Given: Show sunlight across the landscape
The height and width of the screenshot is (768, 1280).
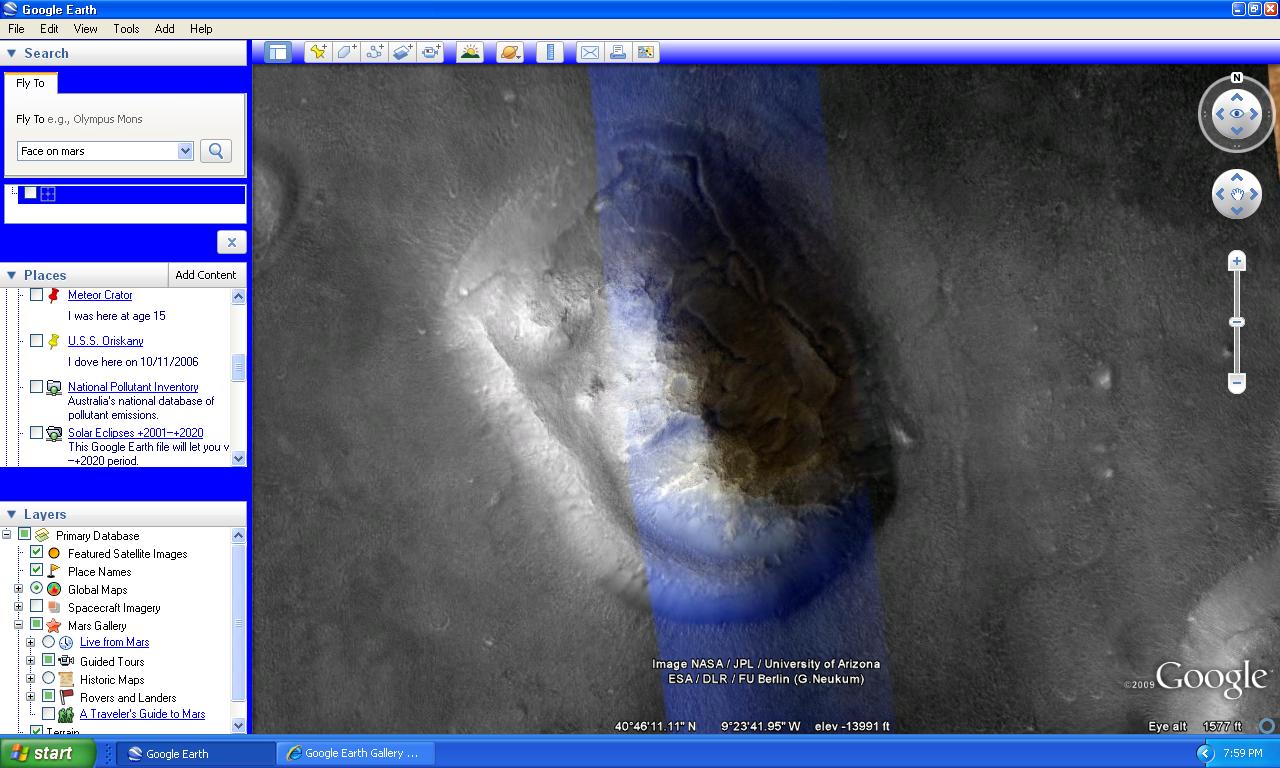Looking at the screenshot, I should pos(470,52).
